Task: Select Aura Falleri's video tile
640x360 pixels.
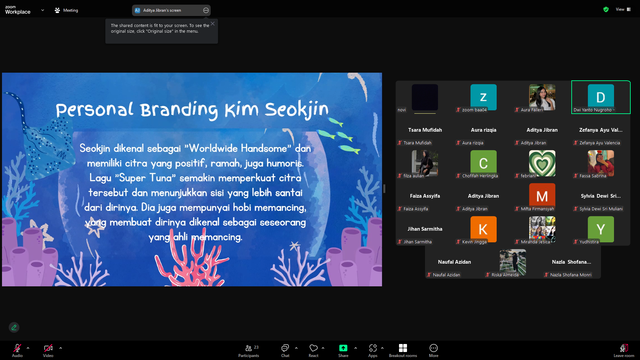Action: (542, 97)
